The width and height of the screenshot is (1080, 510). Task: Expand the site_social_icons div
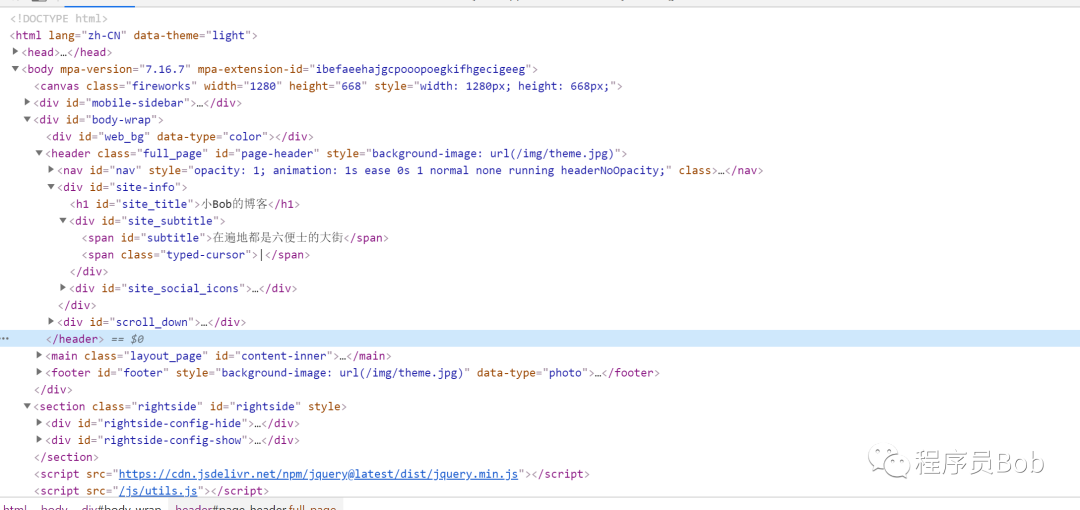pos(63,287)
